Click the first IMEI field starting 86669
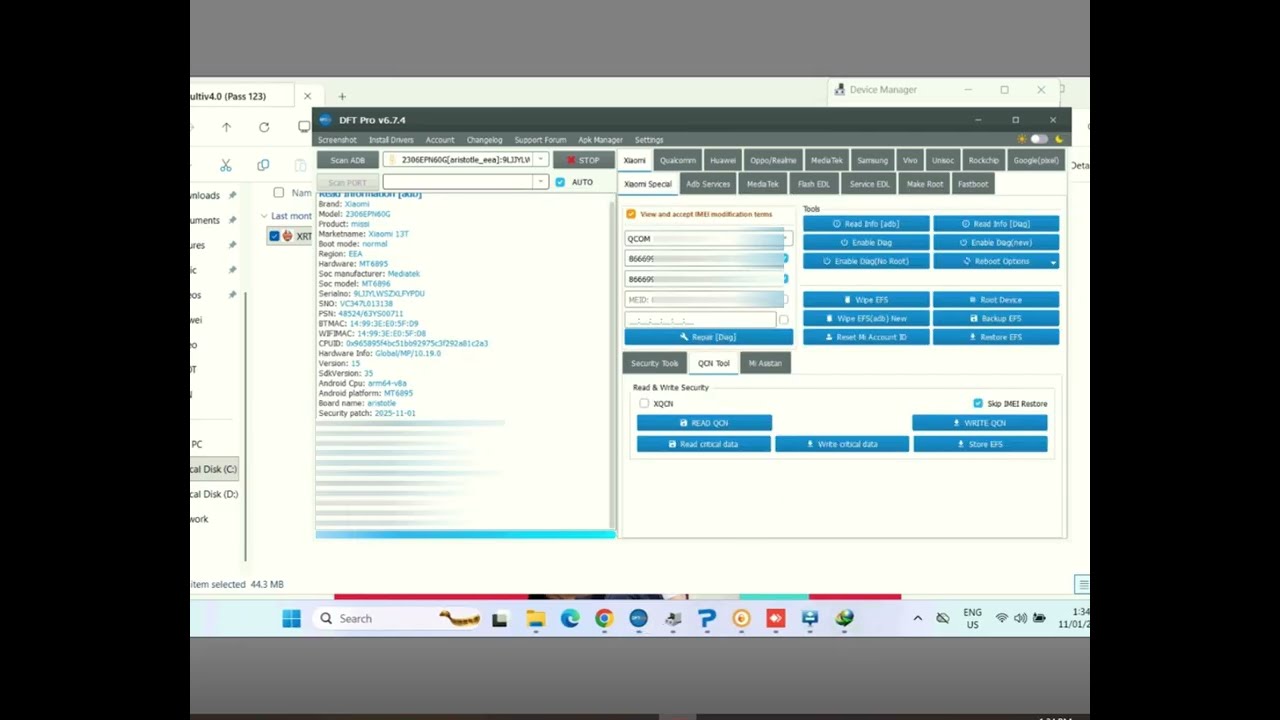This screenshot has width=1280, height=720. pyautogui.click(x=706, y=259)
